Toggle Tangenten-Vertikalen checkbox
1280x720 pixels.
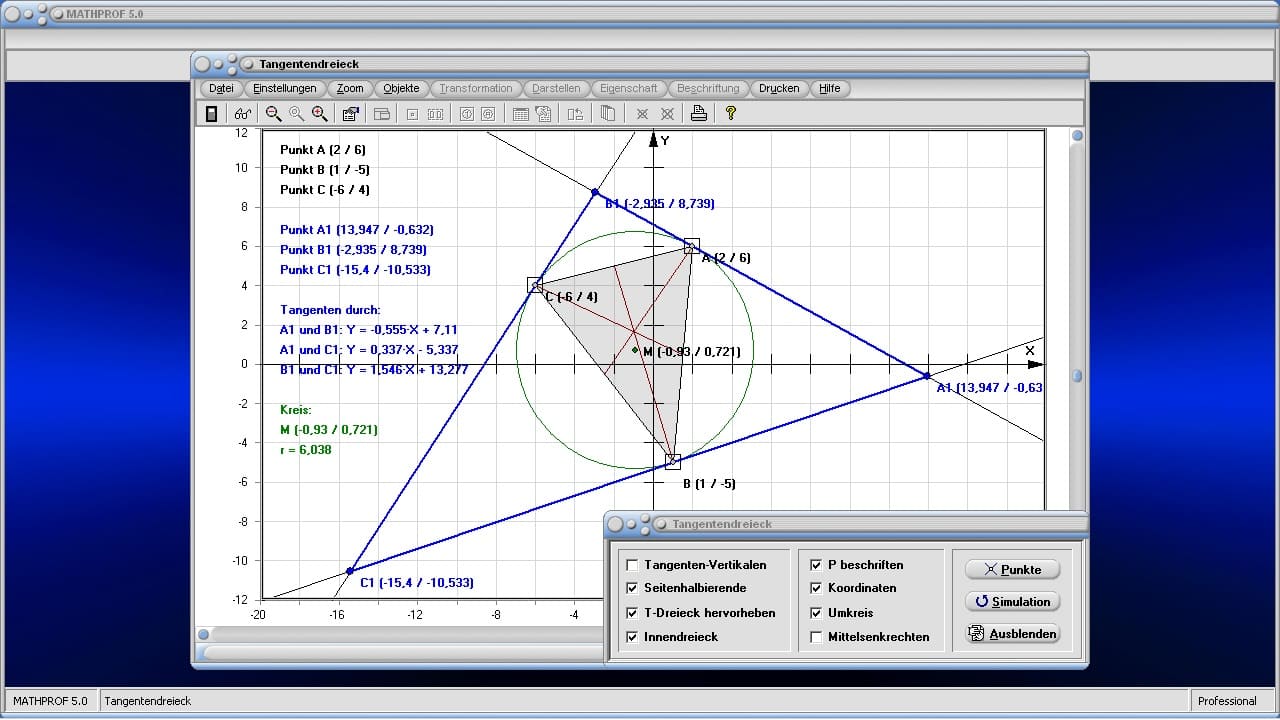tap(631, 565)
